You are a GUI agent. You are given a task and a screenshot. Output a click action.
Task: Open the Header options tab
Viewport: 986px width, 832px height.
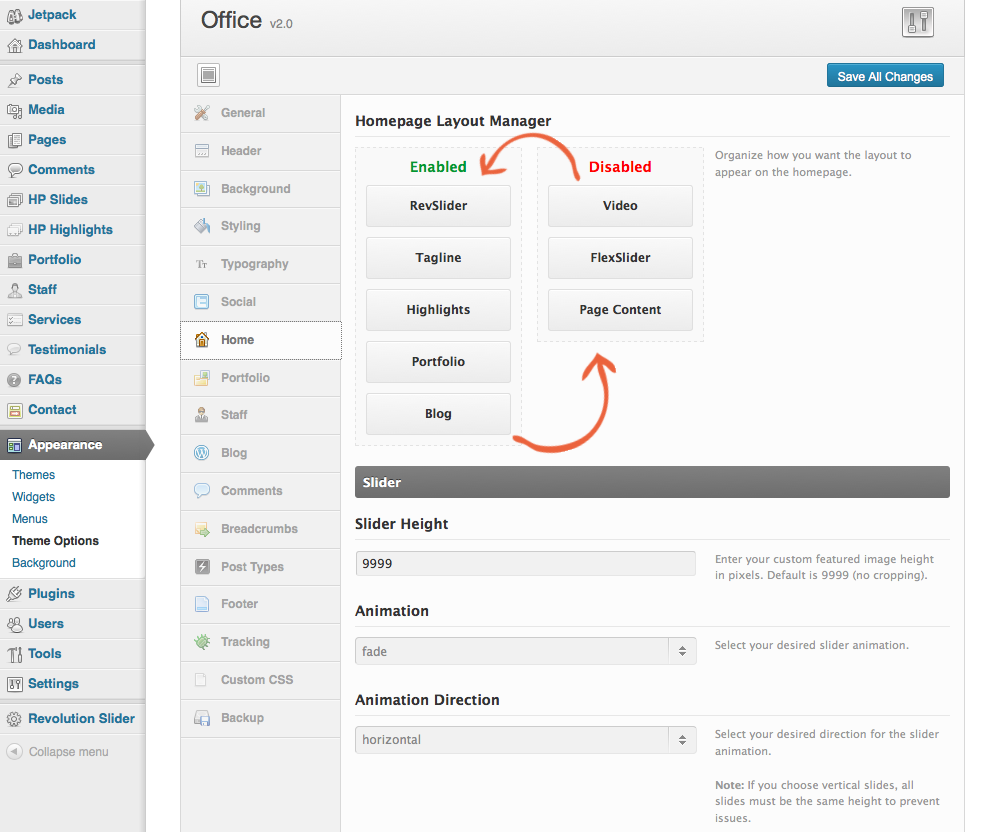coord(260,151)
